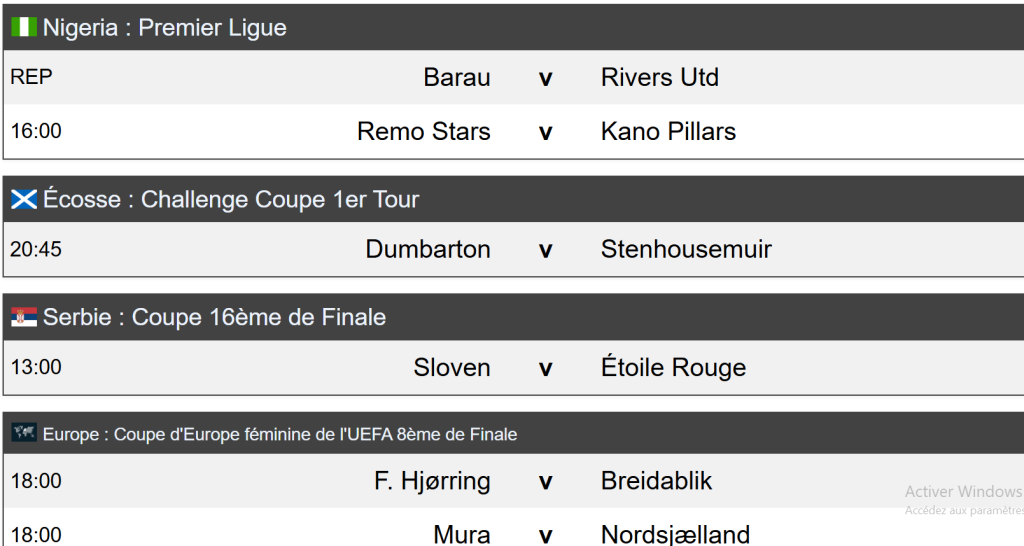The width and height of the screenshot is (1024, 546).
Task: Click the Remo Stars team link
Action: (424, 131)
